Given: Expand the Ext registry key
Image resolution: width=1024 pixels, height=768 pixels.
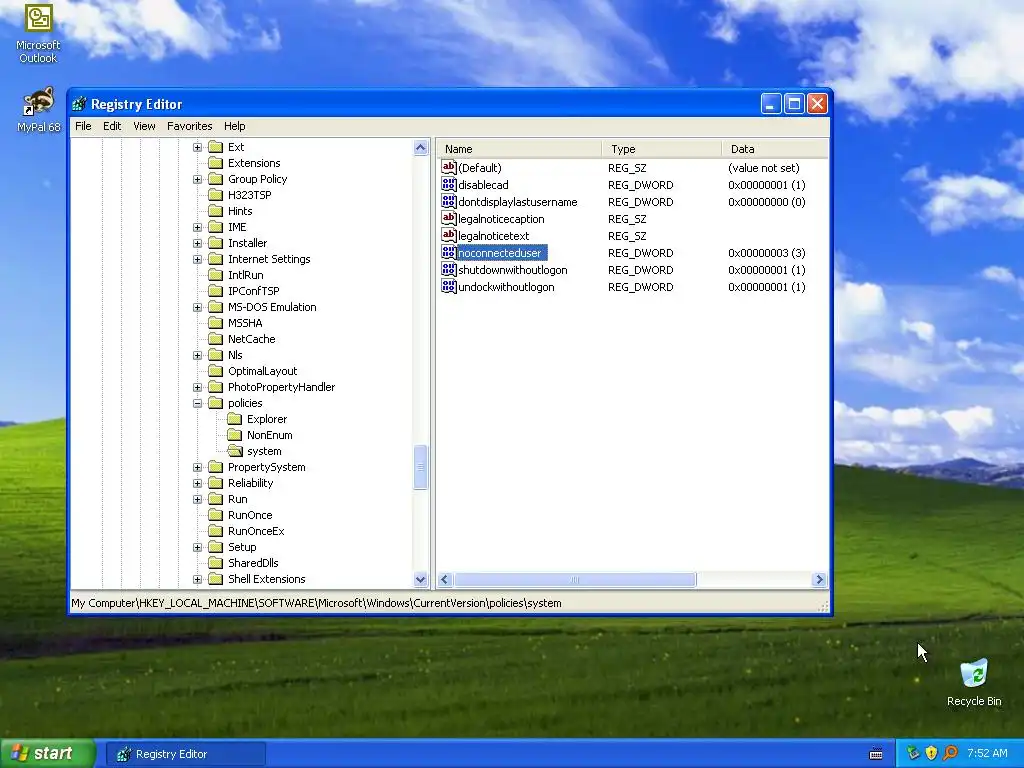Looking at the screenshot, I should click(x=197, y=148).
